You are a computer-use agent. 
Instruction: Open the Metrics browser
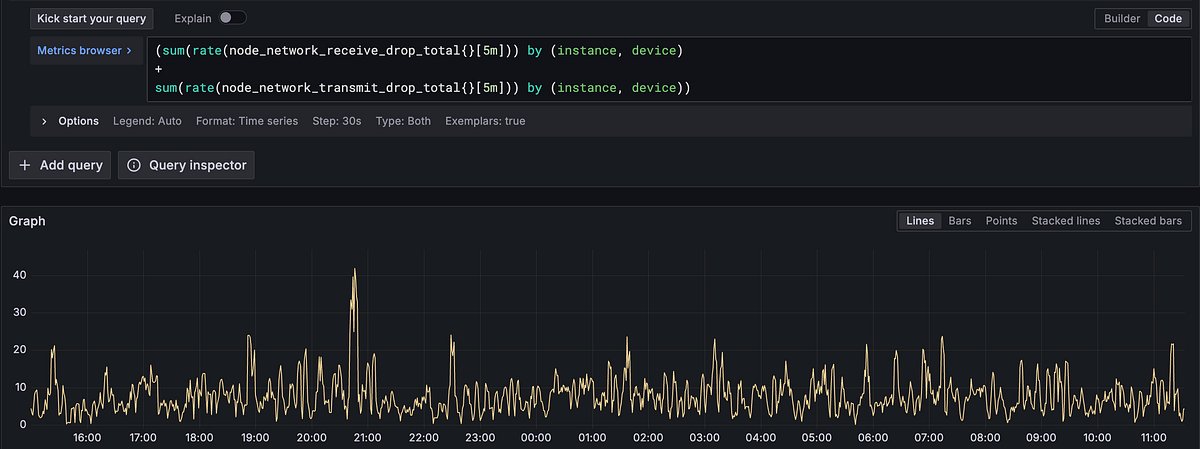[x=85, y=50]
